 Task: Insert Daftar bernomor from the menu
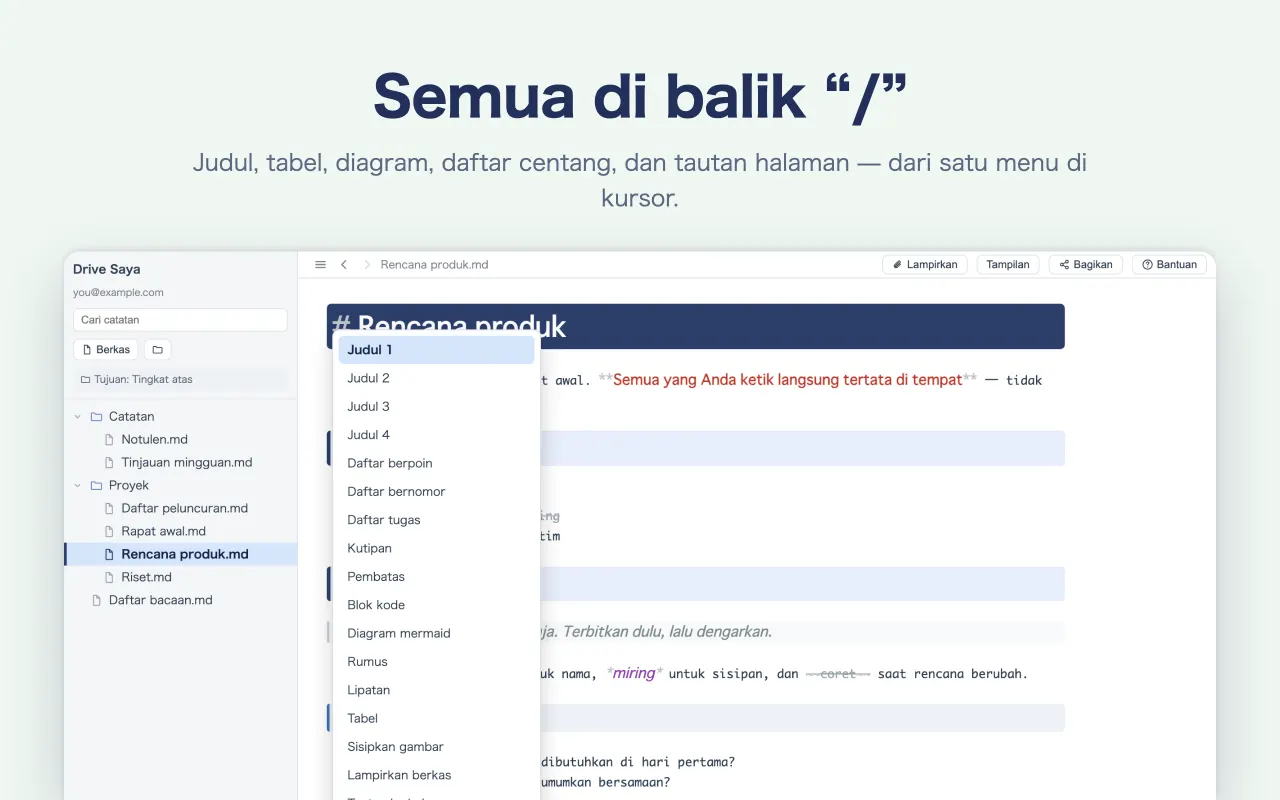click(x=436, y=491)
